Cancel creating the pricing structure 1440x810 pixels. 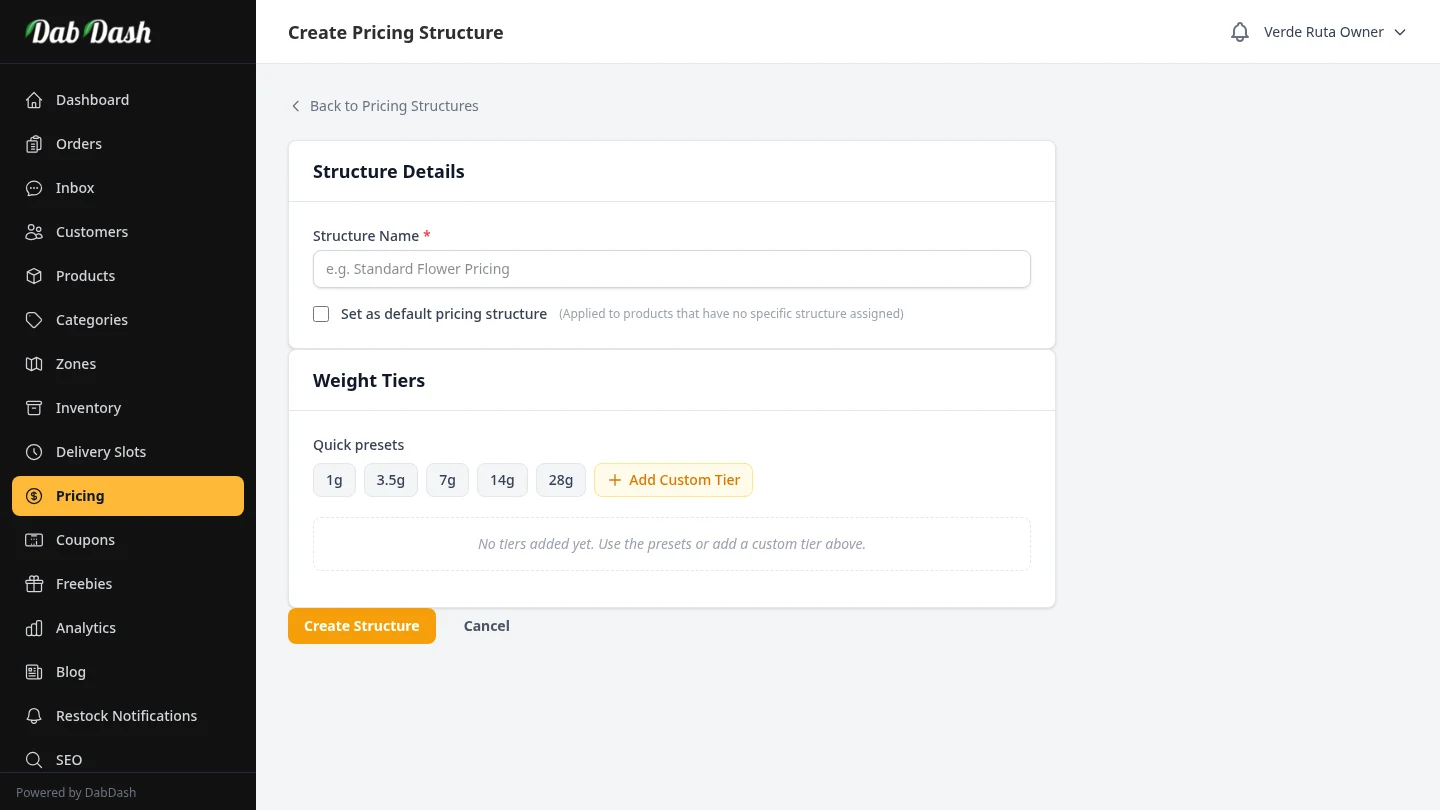pyautogui.click(x=486, y=626)
